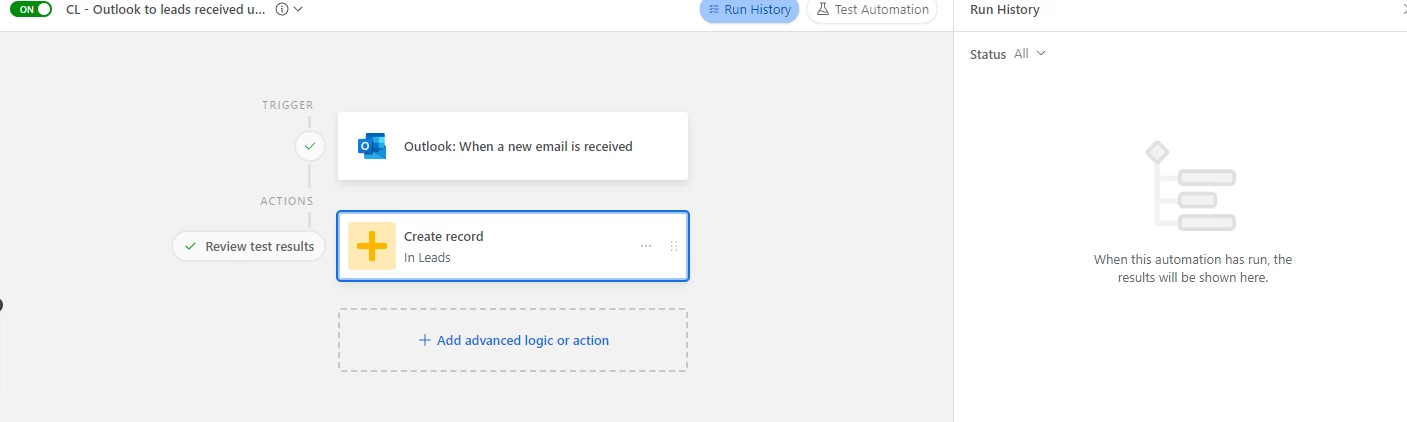Click the automation title CL - Outlook to leads

166,9
